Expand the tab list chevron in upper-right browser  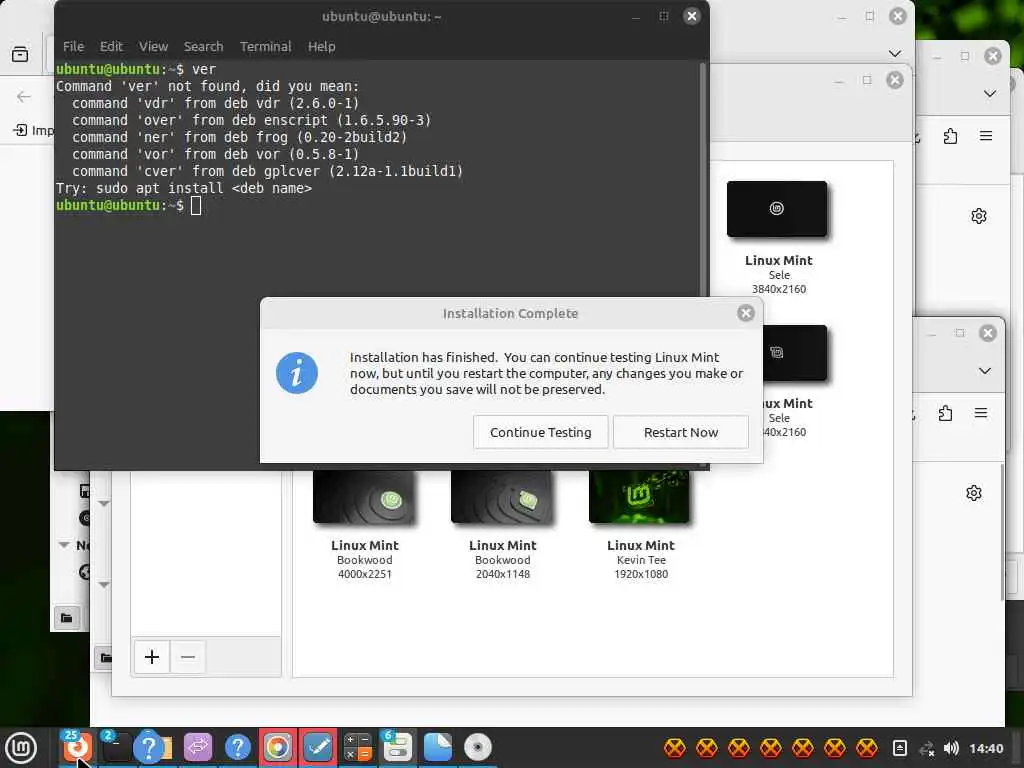[990, 94]
